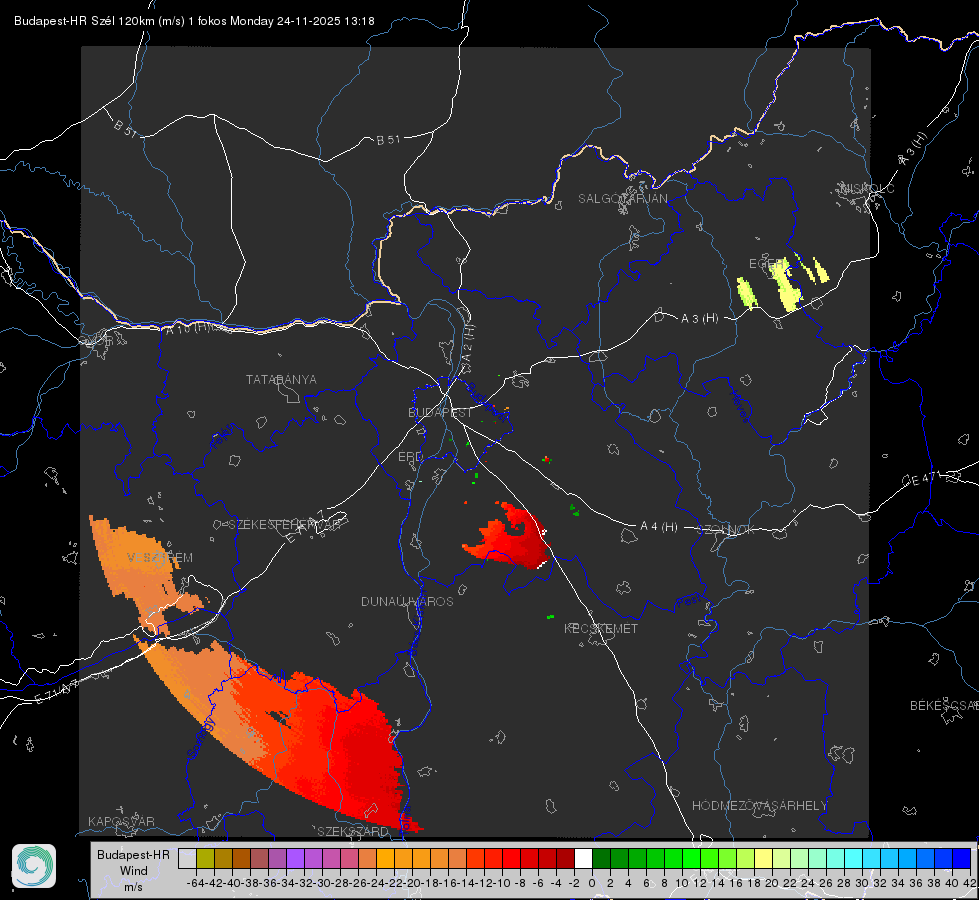Click the BEKESCSABA city label
The height and width of the screenshot is (900, 979).
[x=944, y=706]
